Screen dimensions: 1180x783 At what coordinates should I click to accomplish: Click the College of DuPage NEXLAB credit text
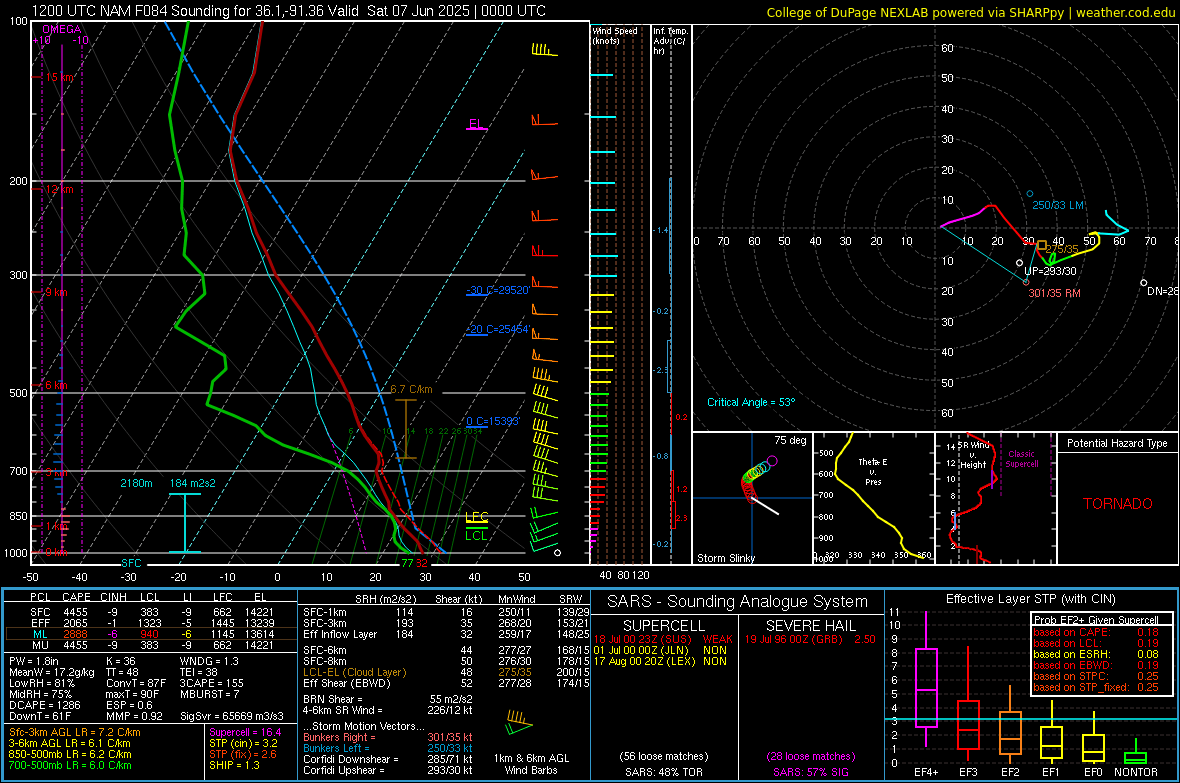tap(970, 12)
